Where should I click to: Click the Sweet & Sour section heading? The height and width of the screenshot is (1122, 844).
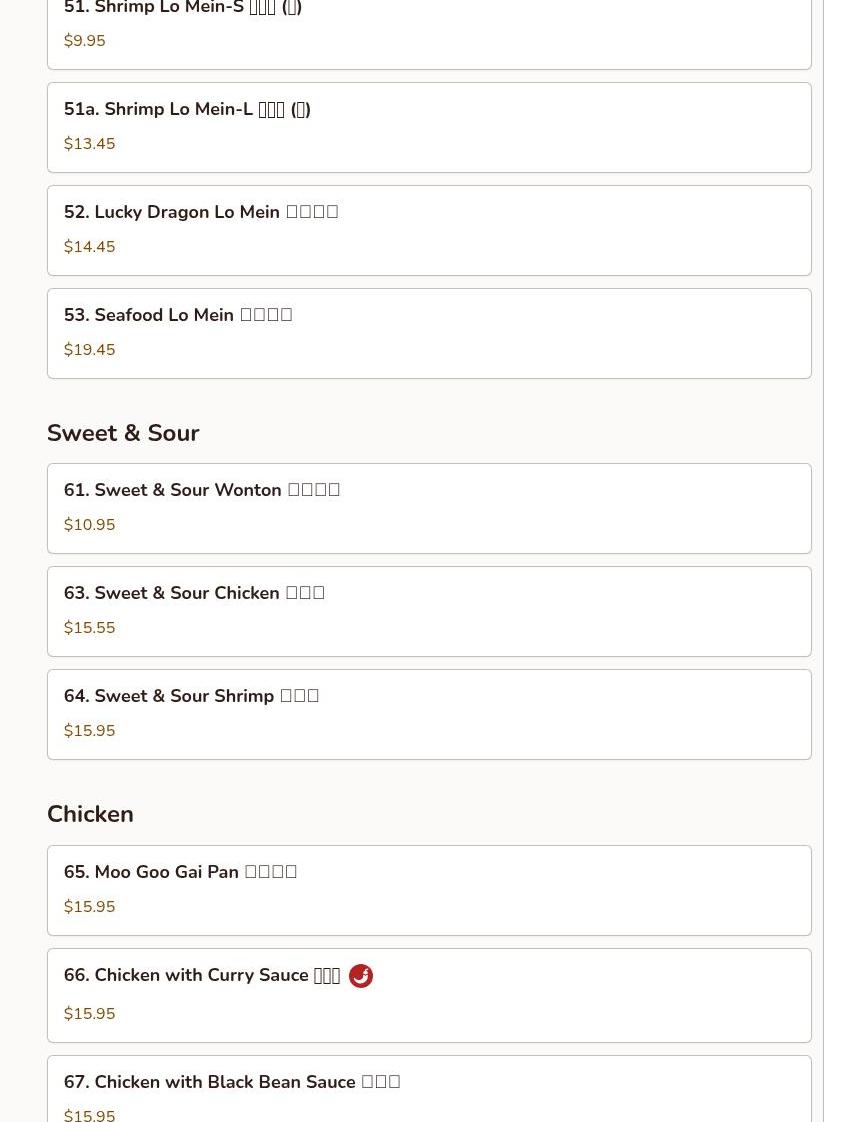(x=123, y=433)
